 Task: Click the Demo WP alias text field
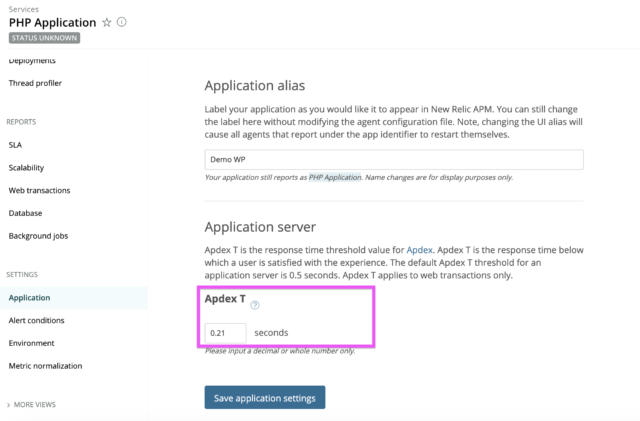393,160
